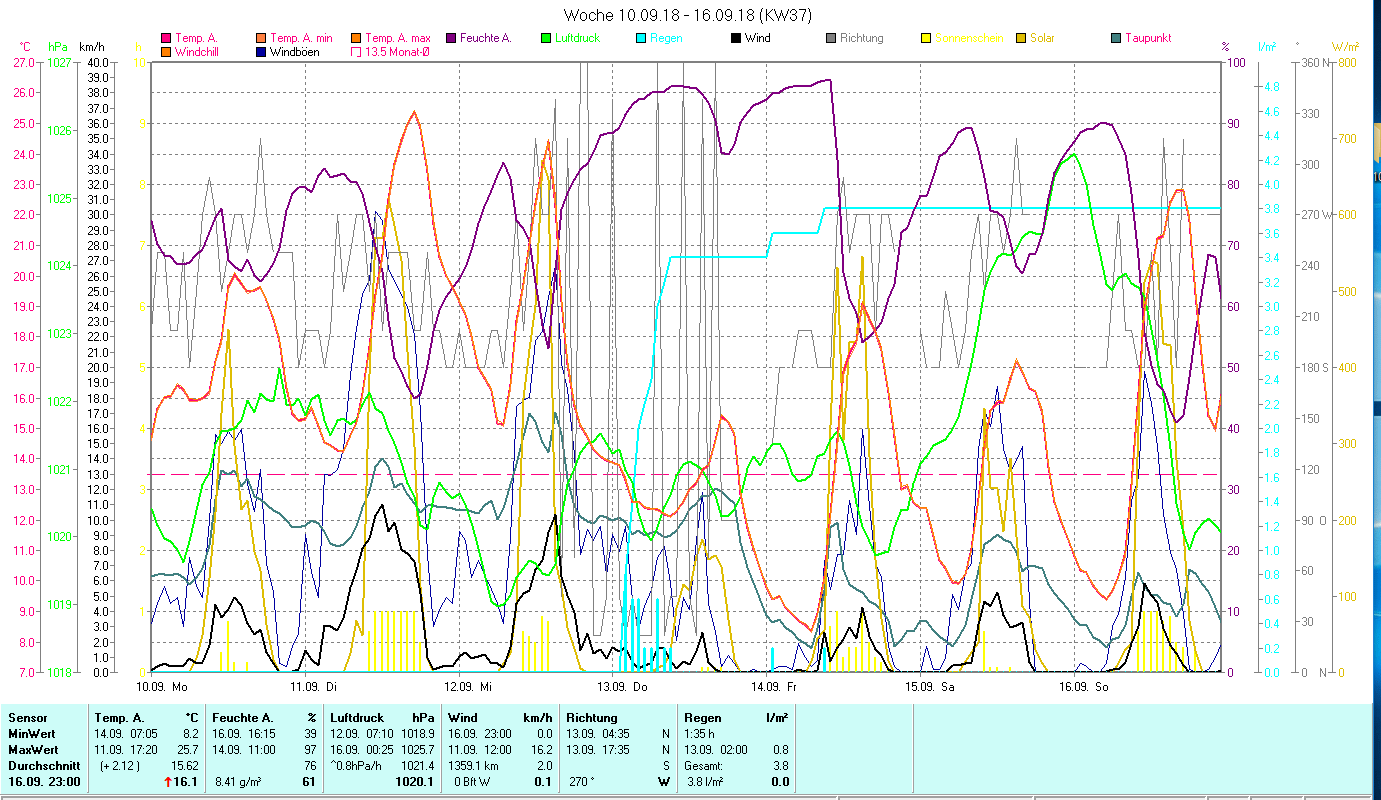Pick the black Wind legend swatch
1381x800 pixels.
[736, 39]
